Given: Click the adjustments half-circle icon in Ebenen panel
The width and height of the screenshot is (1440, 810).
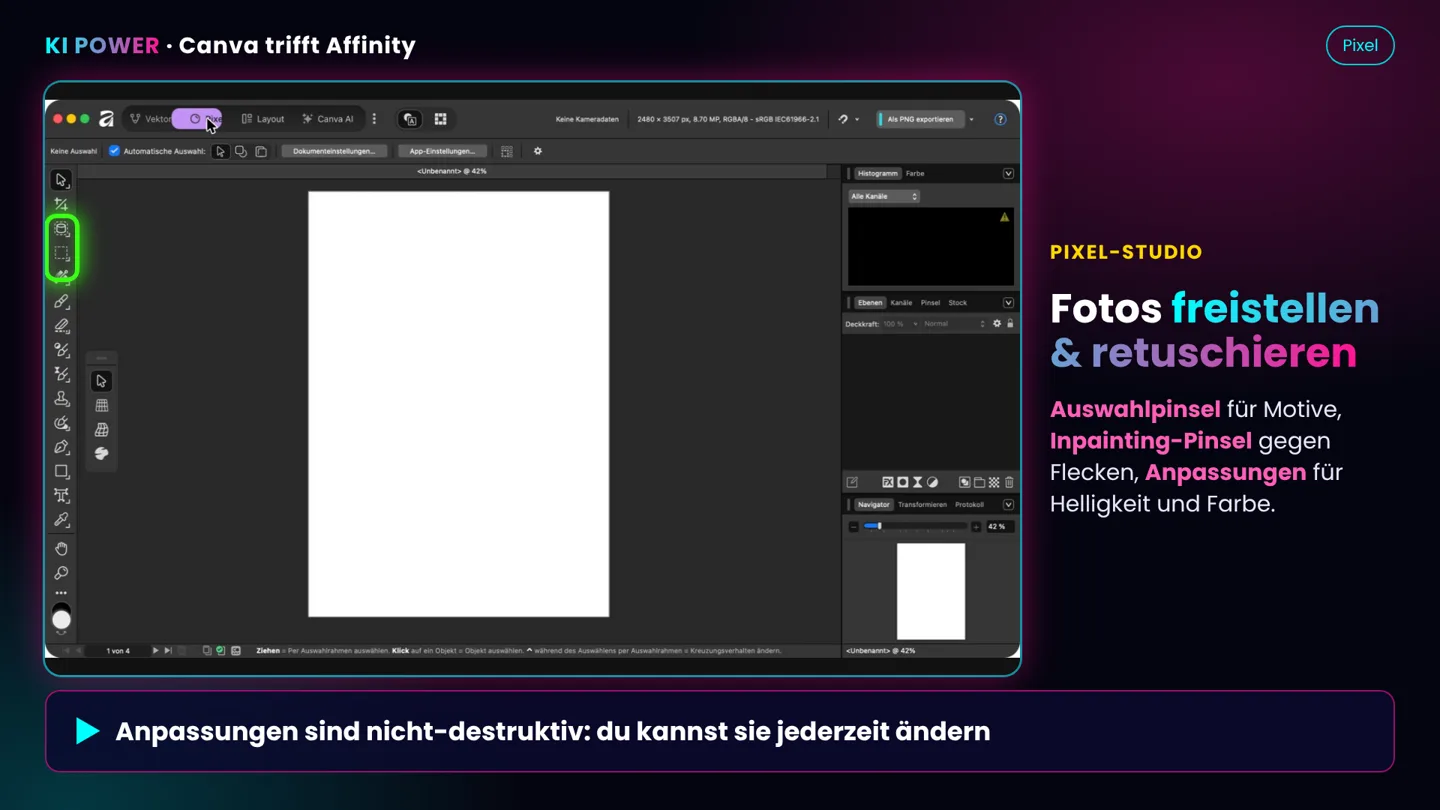Looking at the screenshot, I should coord(932,482).
